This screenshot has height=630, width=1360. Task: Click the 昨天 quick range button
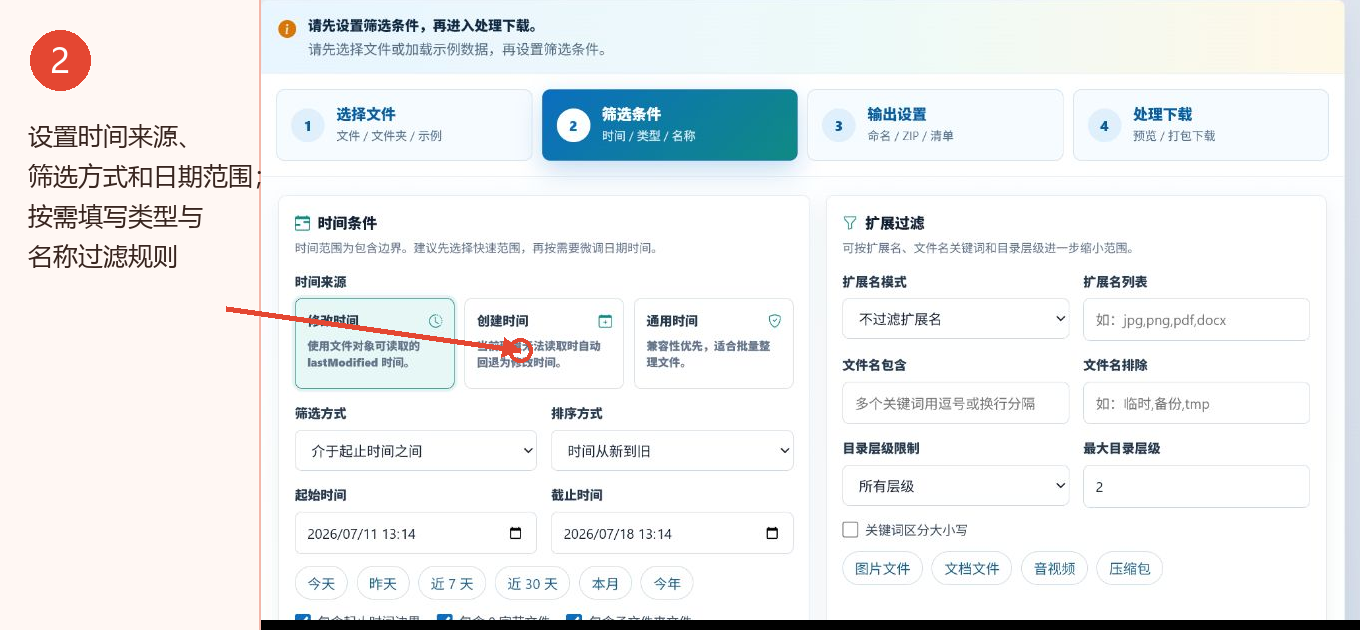click(383, 583)
